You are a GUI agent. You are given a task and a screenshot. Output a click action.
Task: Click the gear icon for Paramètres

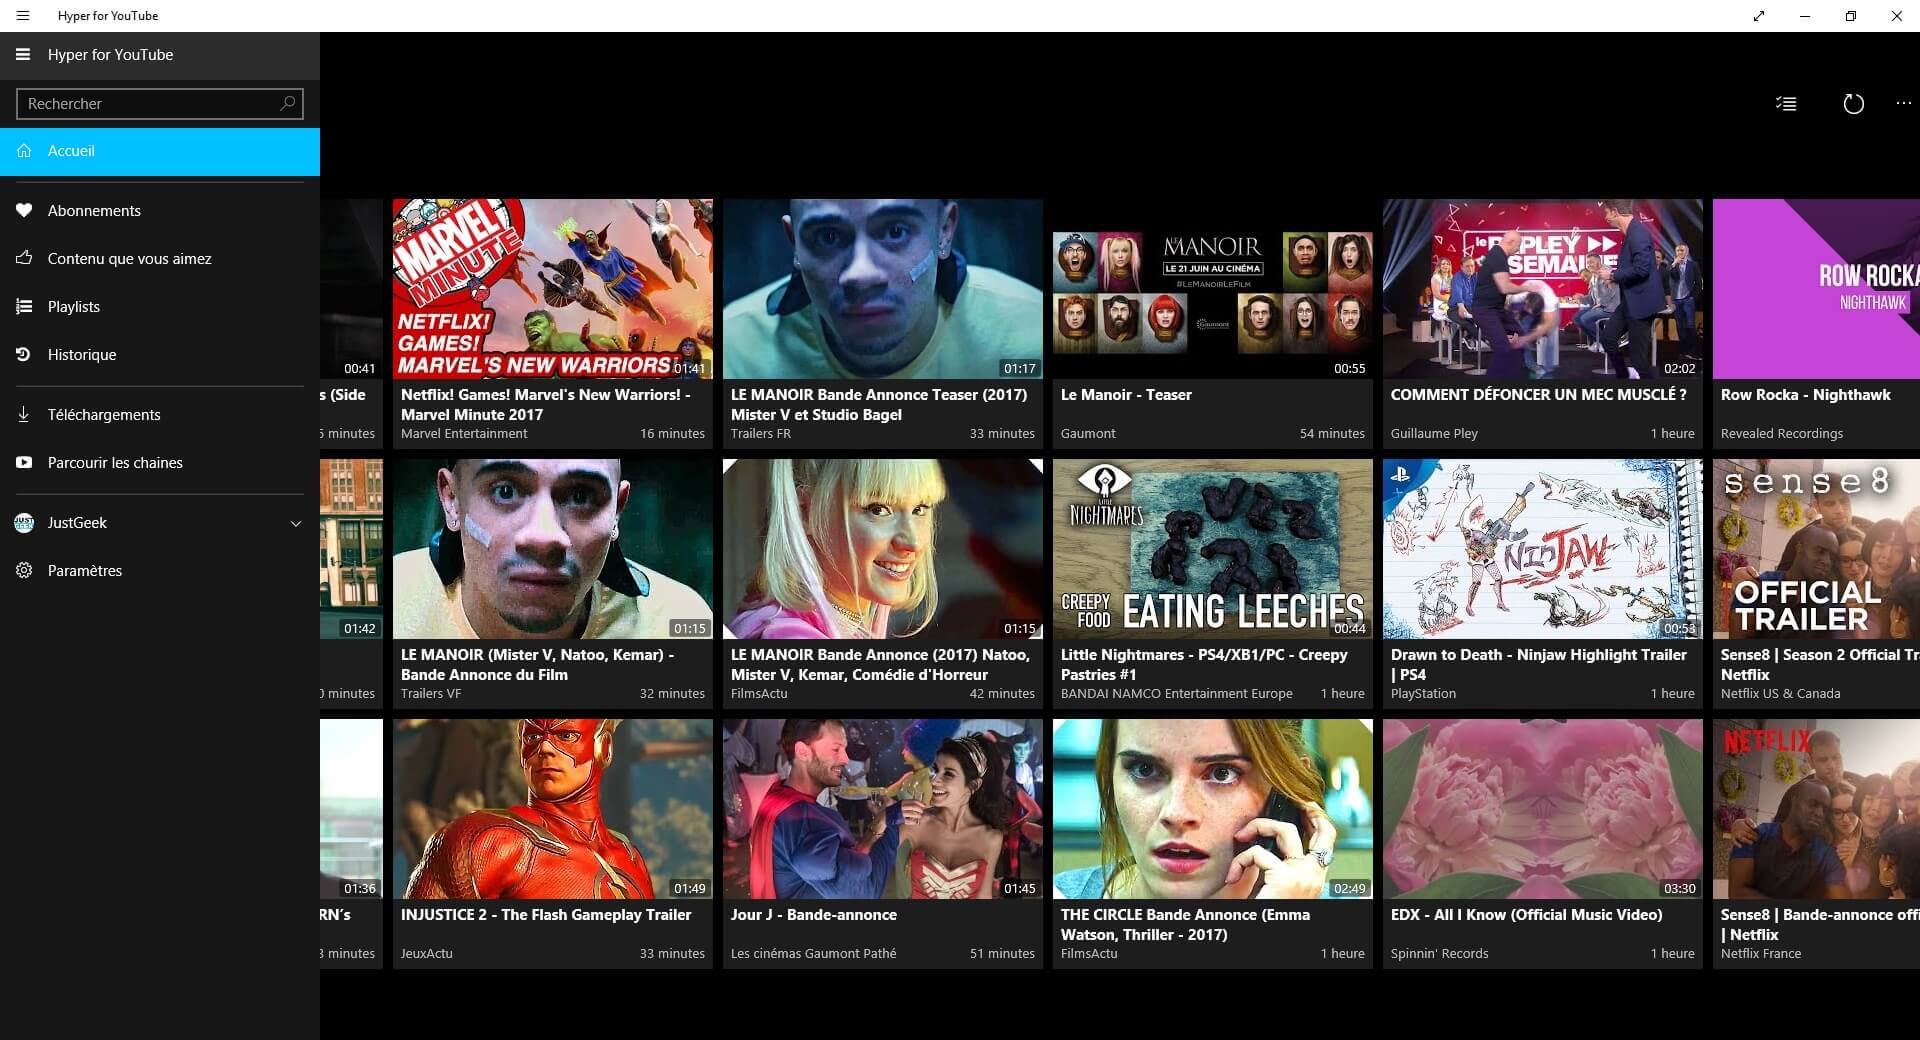pyautogui.click(x=24, y=571)
